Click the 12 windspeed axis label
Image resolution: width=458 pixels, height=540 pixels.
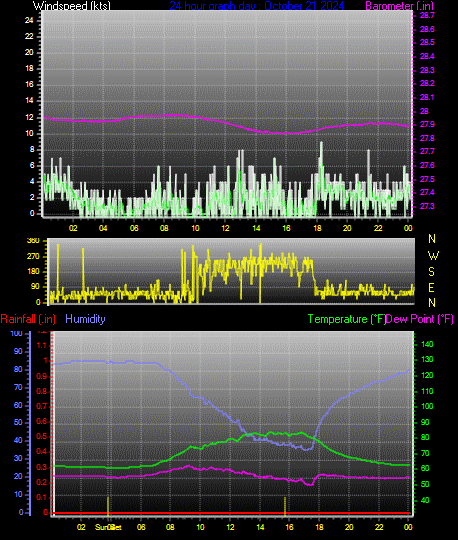coord(29,117)
